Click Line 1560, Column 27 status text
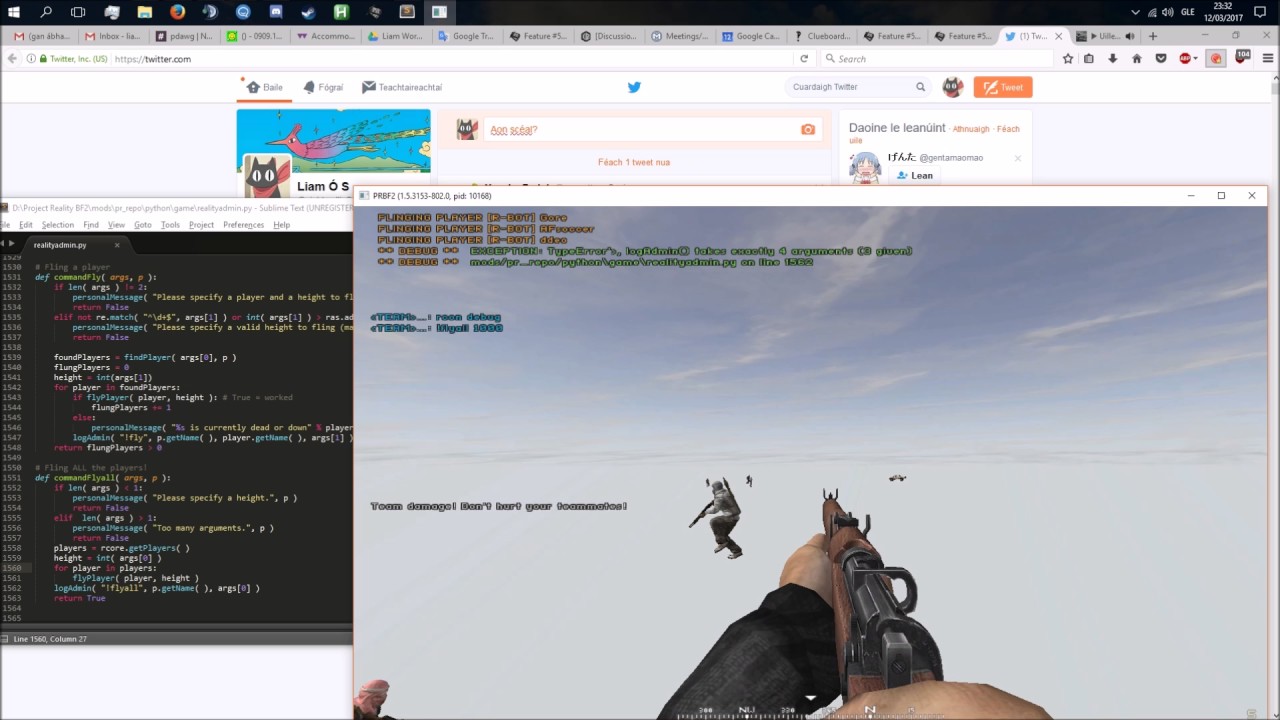The width and height of the screenshot is (1280, 720). [50, 638]
